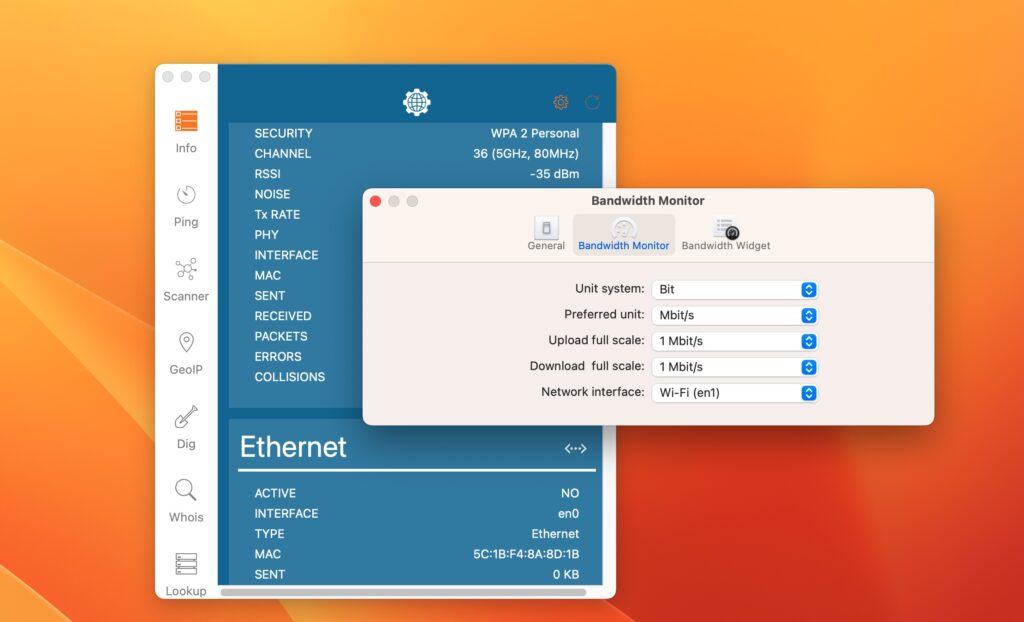
Task: Open the settings gear in the header
Action: coord(560,102)
